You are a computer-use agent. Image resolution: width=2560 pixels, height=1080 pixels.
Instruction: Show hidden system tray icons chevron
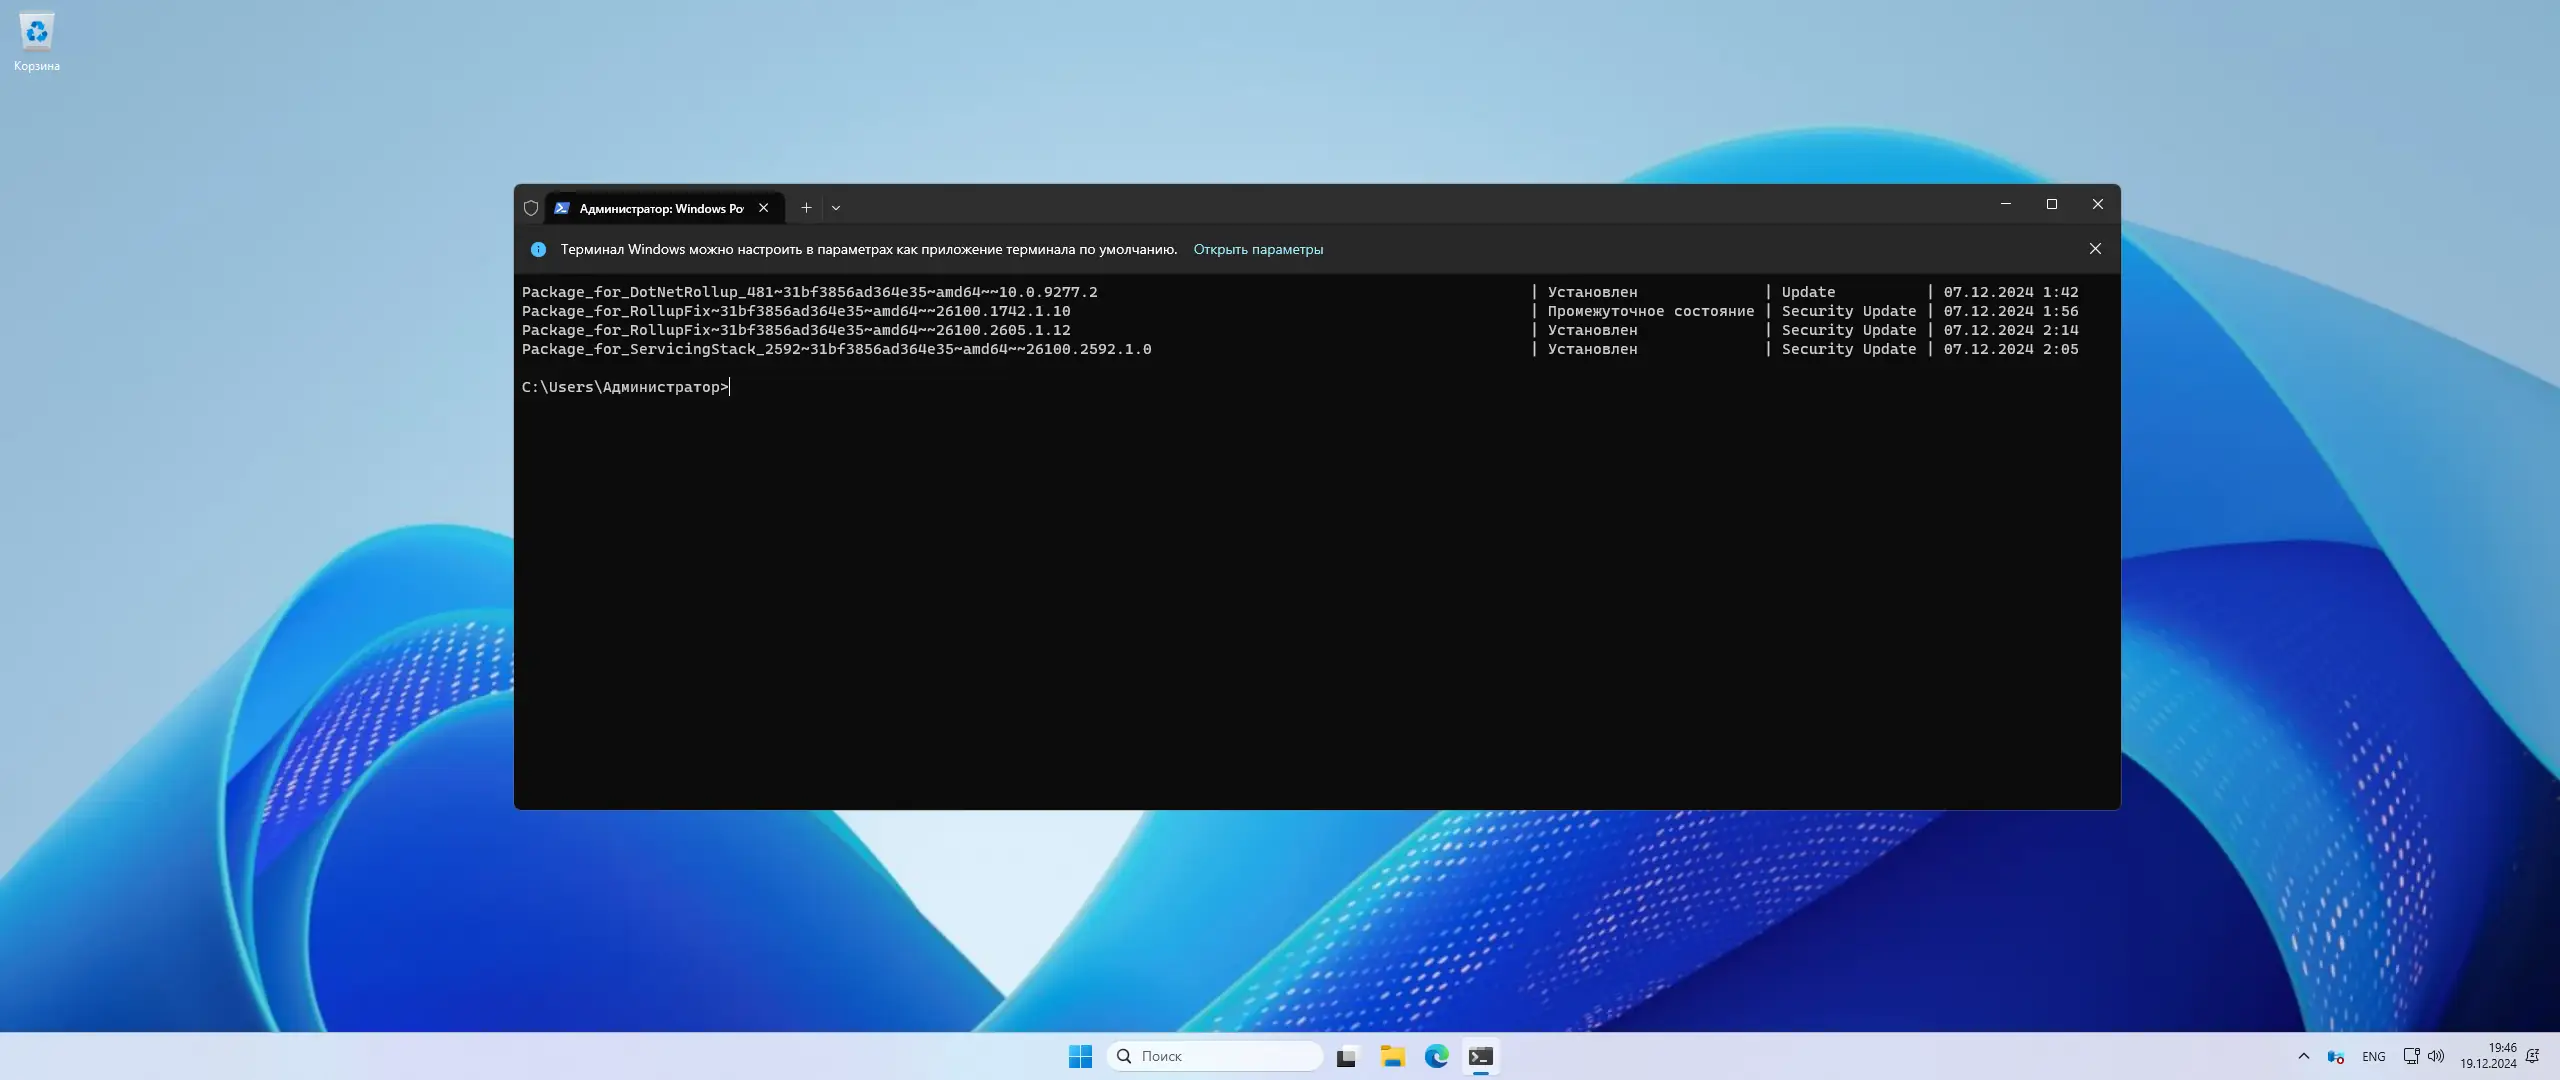2304,1056
